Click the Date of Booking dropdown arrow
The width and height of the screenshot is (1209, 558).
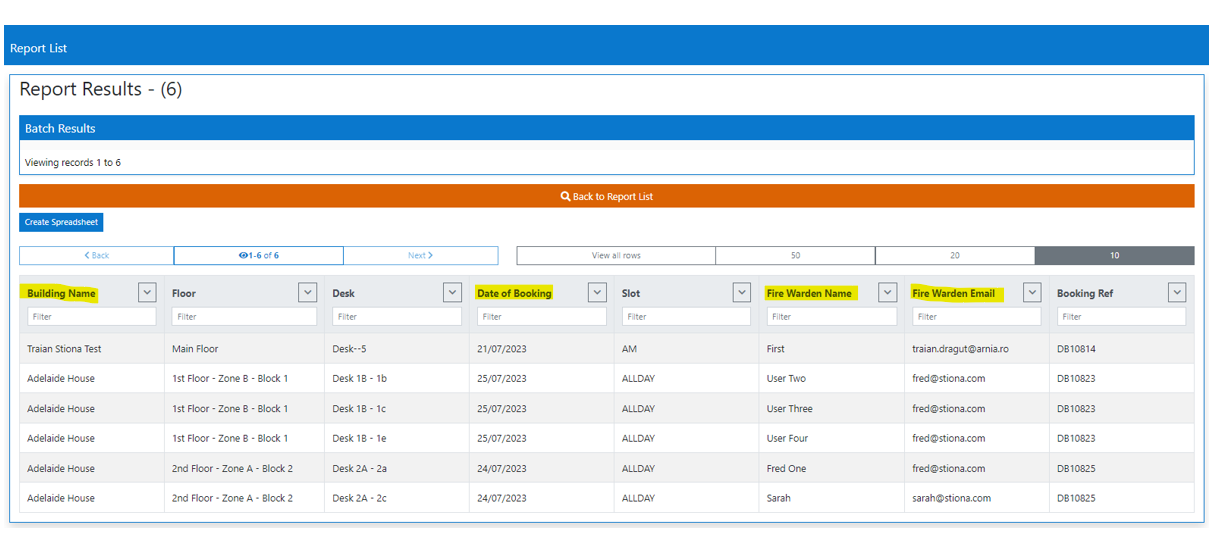597,292
